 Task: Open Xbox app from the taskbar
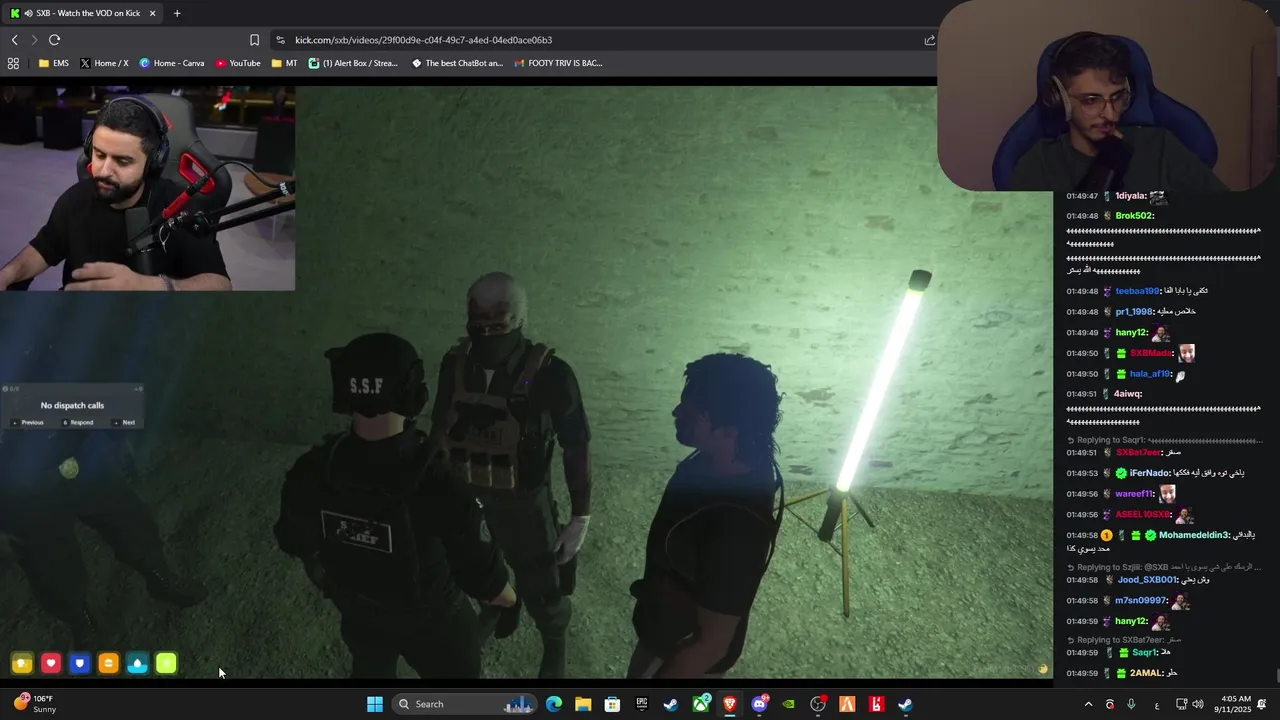pyautogui.click(x=701, y=704)
